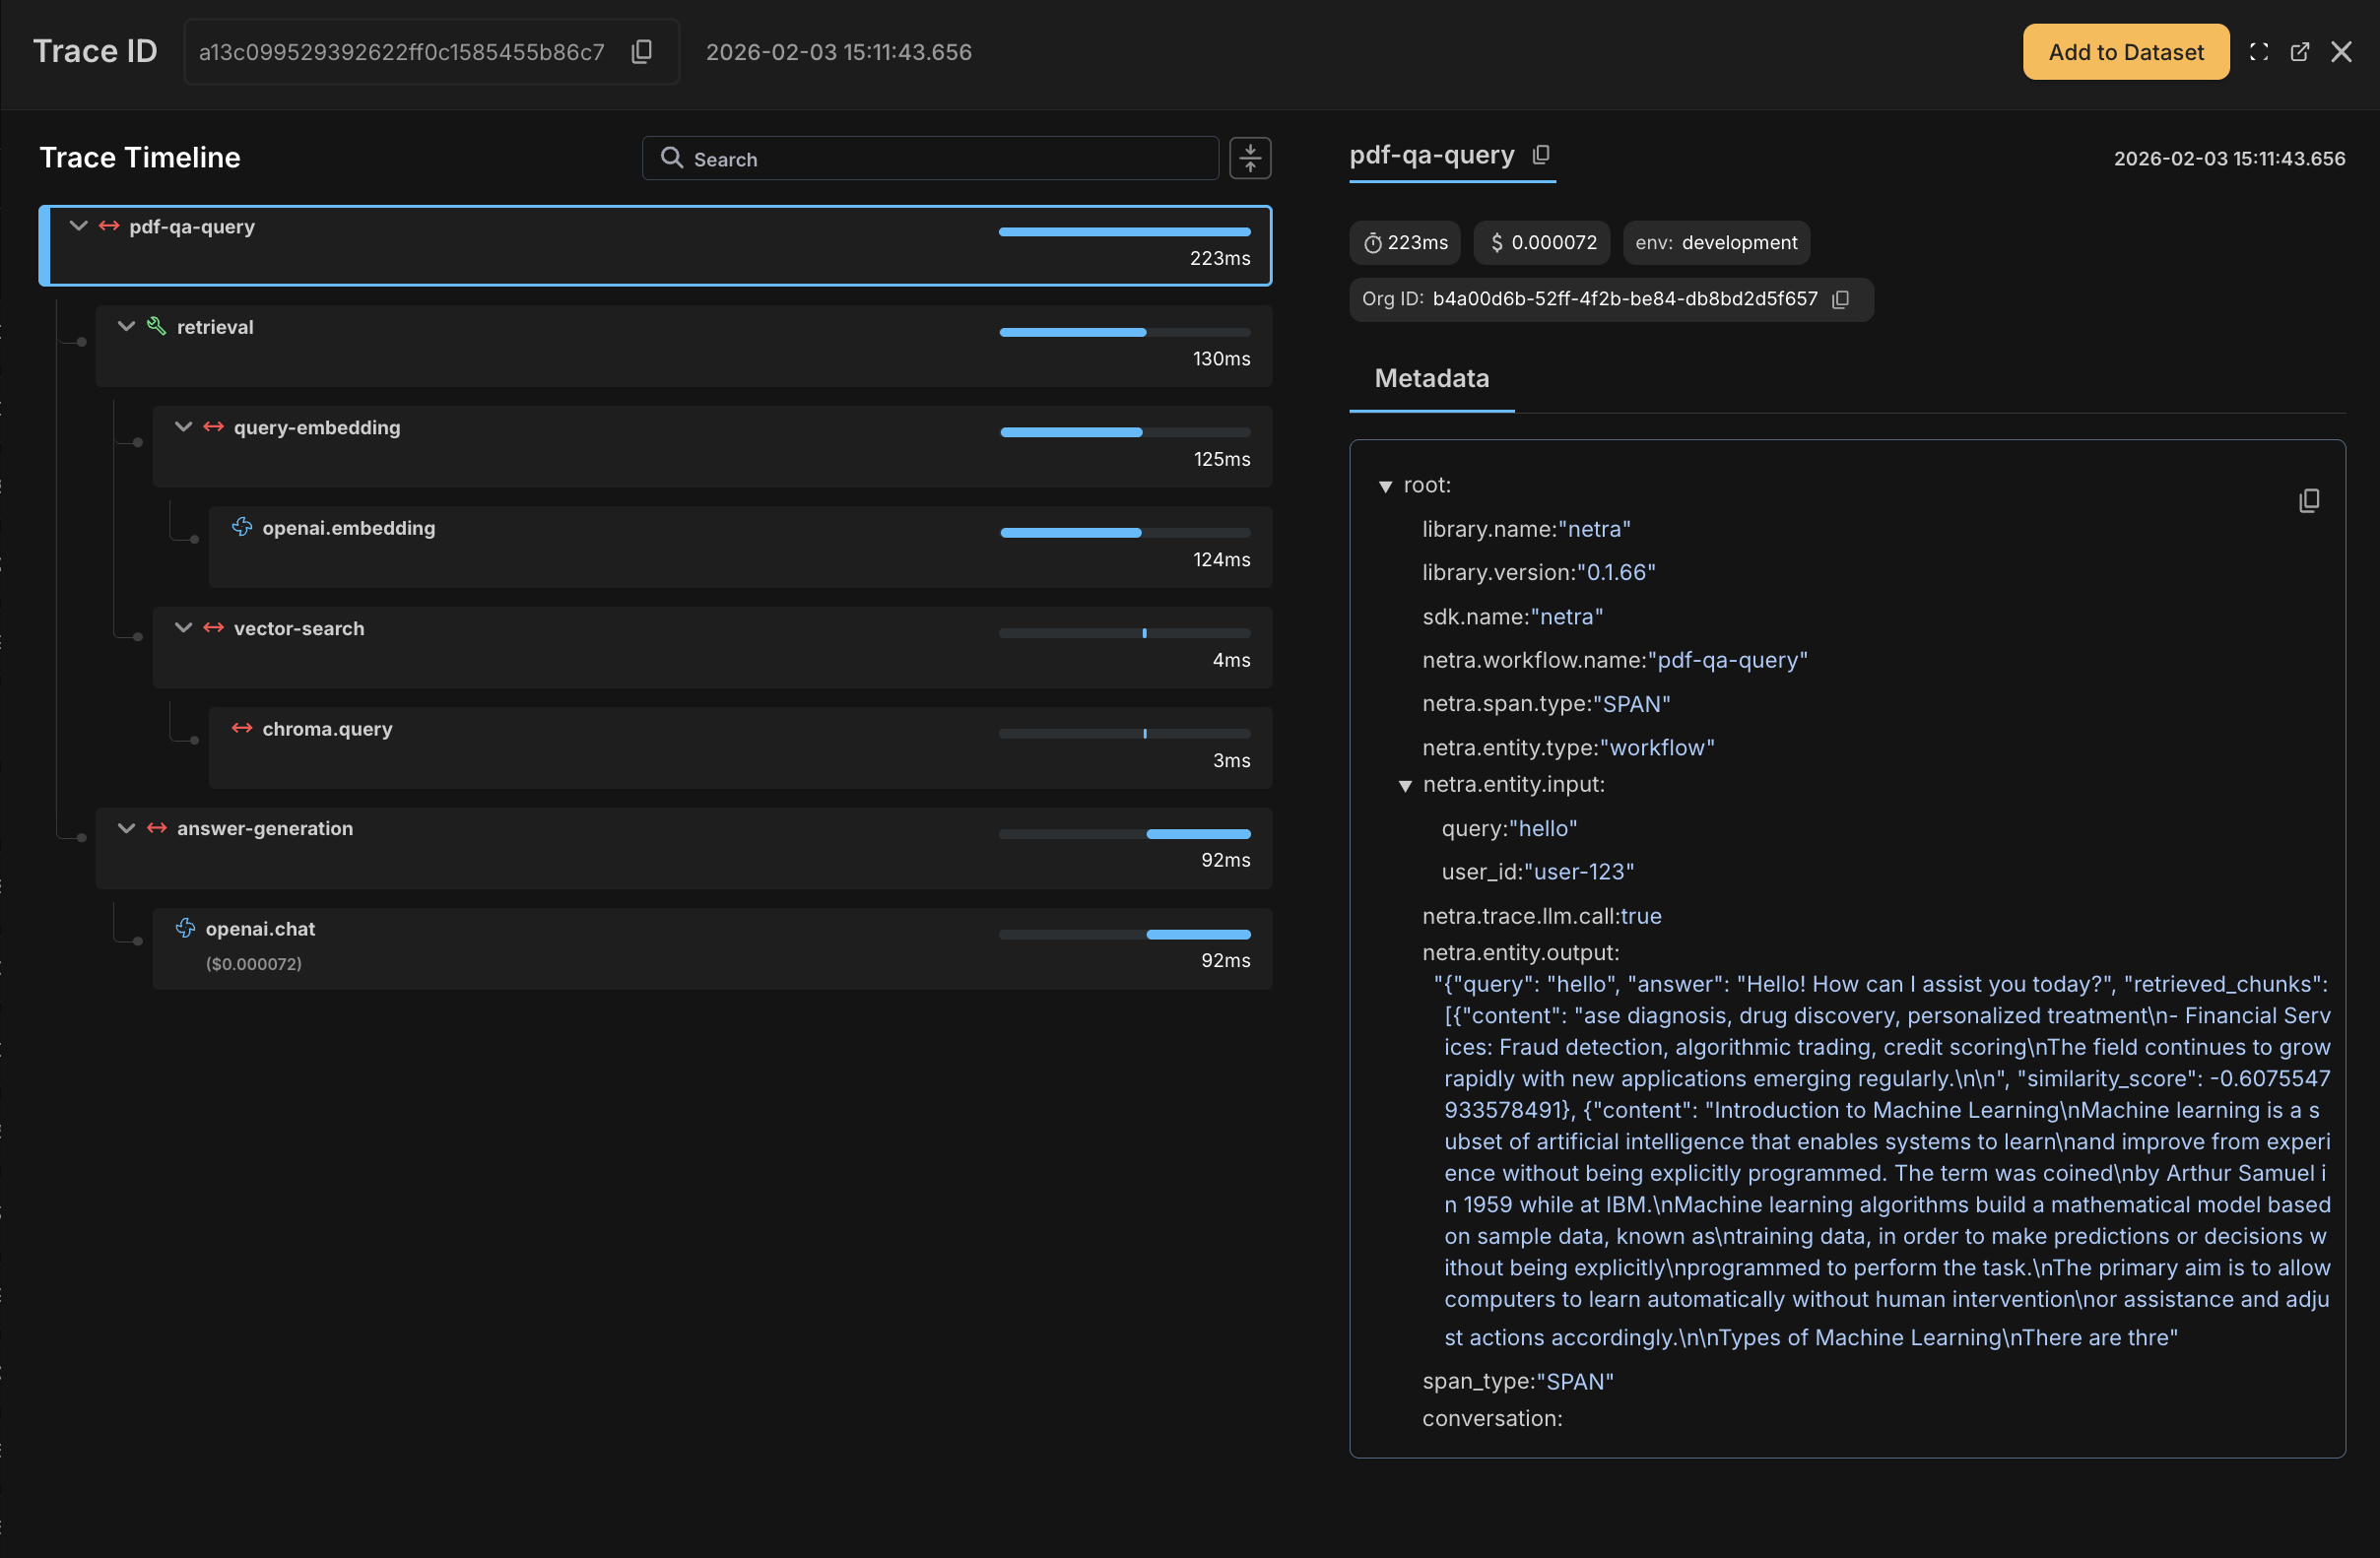Screen dimensions: 2380x1558
Task: Collapse the root metadata node
Action: 1385,486
